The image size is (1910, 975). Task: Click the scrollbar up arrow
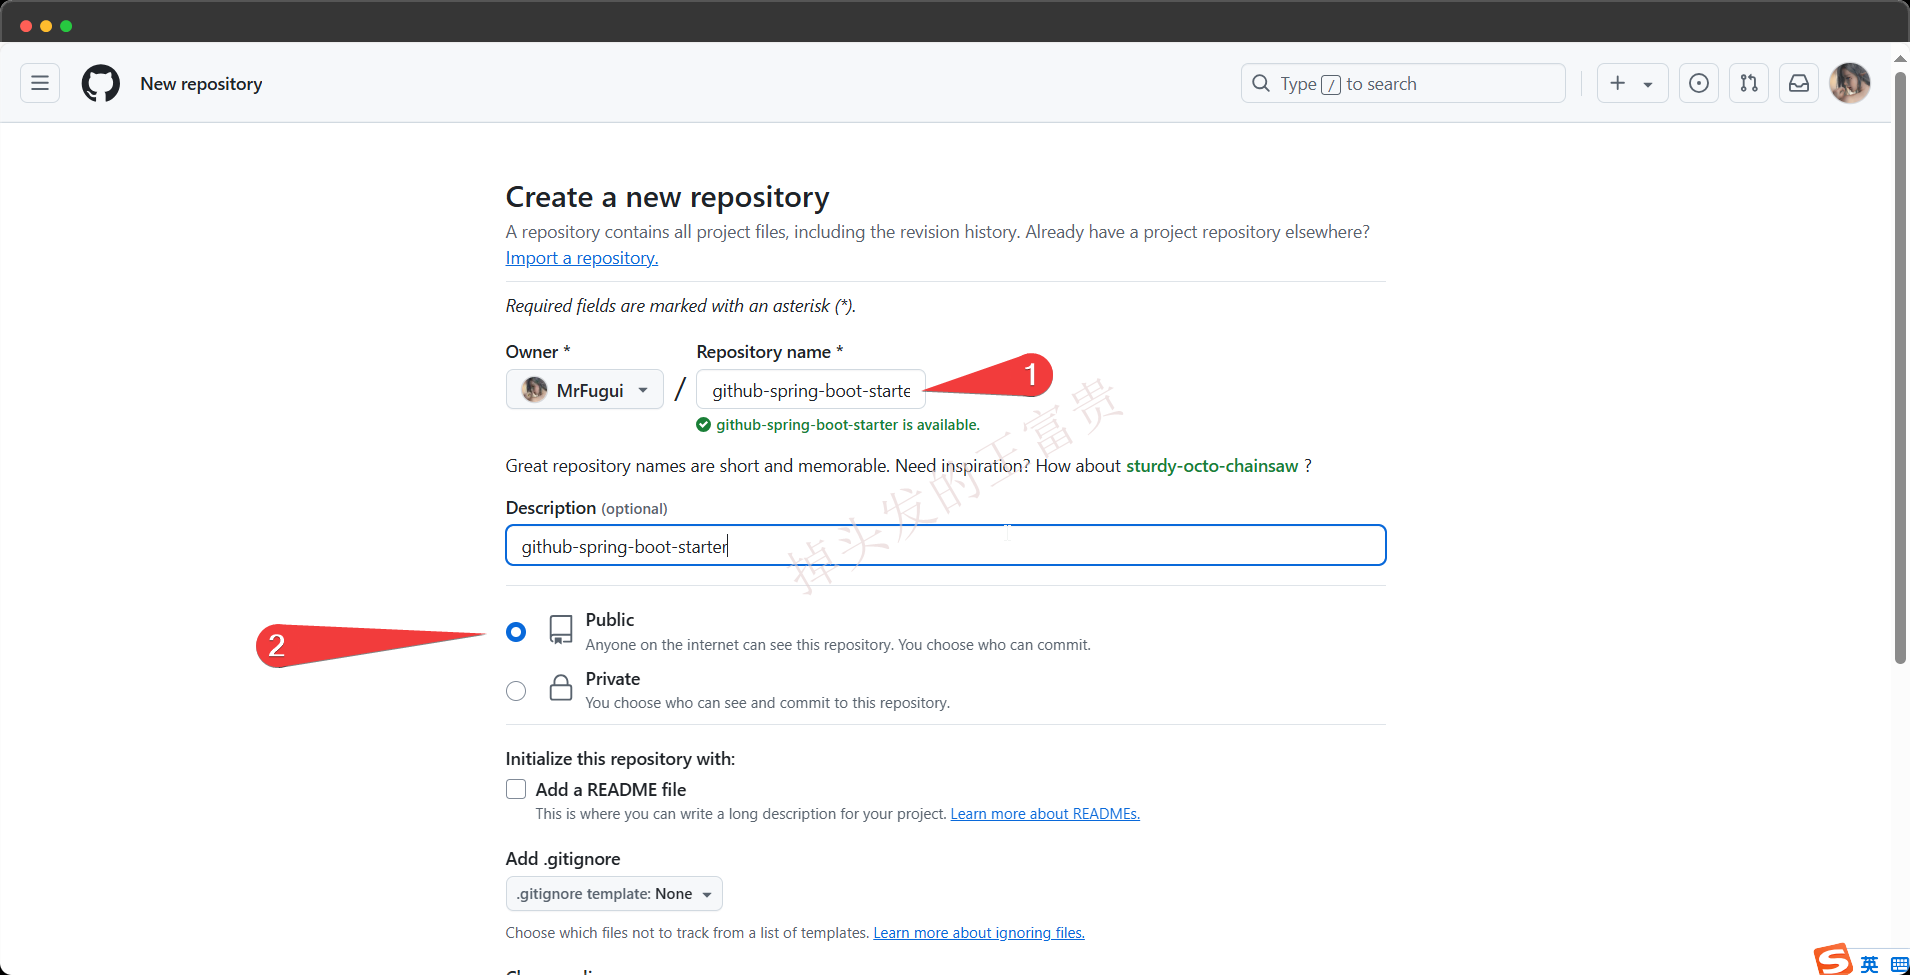click(x=1900, y=58)
